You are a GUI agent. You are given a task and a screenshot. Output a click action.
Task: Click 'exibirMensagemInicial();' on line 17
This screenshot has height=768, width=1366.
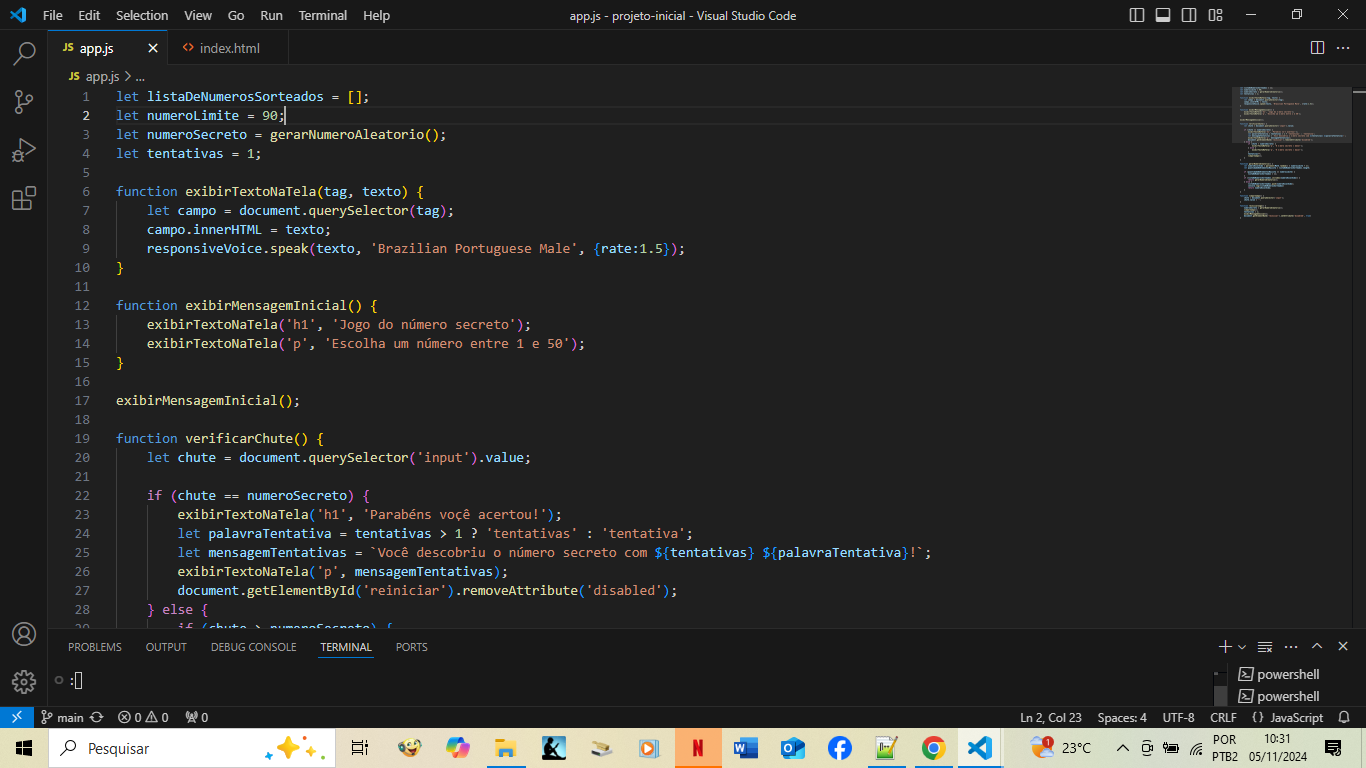[x=208, y=400]
